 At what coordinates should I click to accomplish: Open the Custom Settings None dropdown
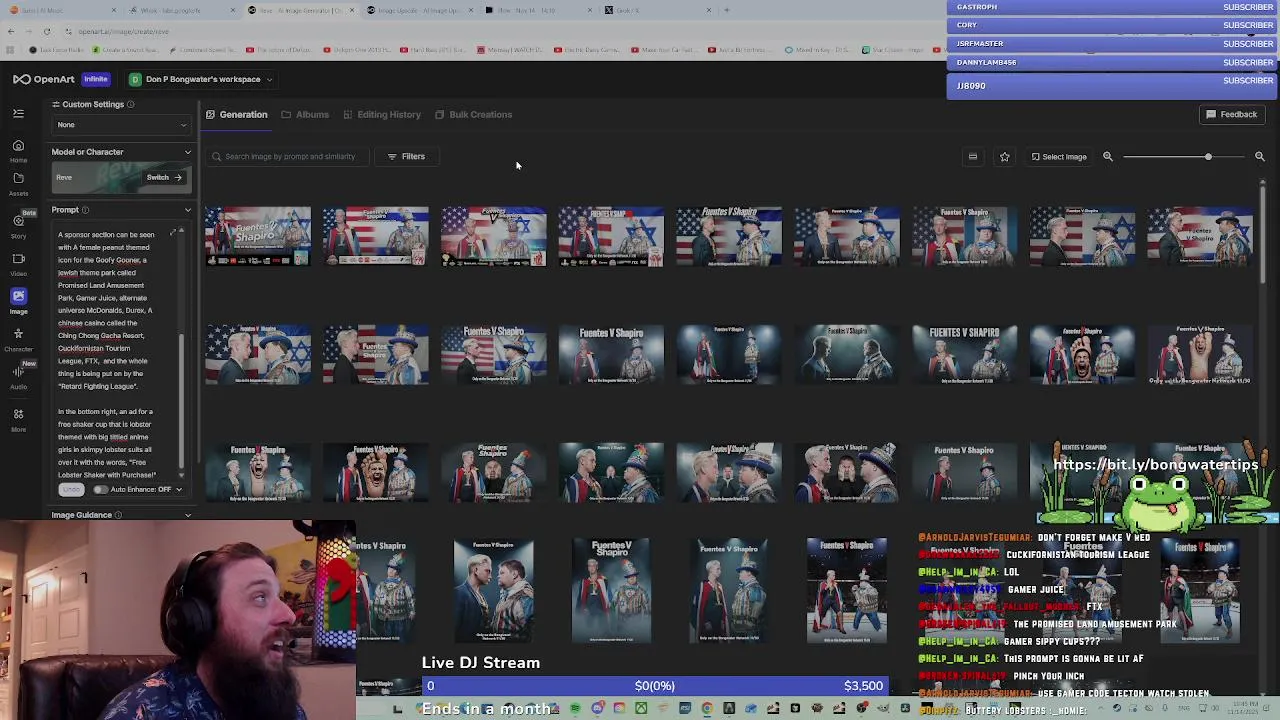[121, 125]
